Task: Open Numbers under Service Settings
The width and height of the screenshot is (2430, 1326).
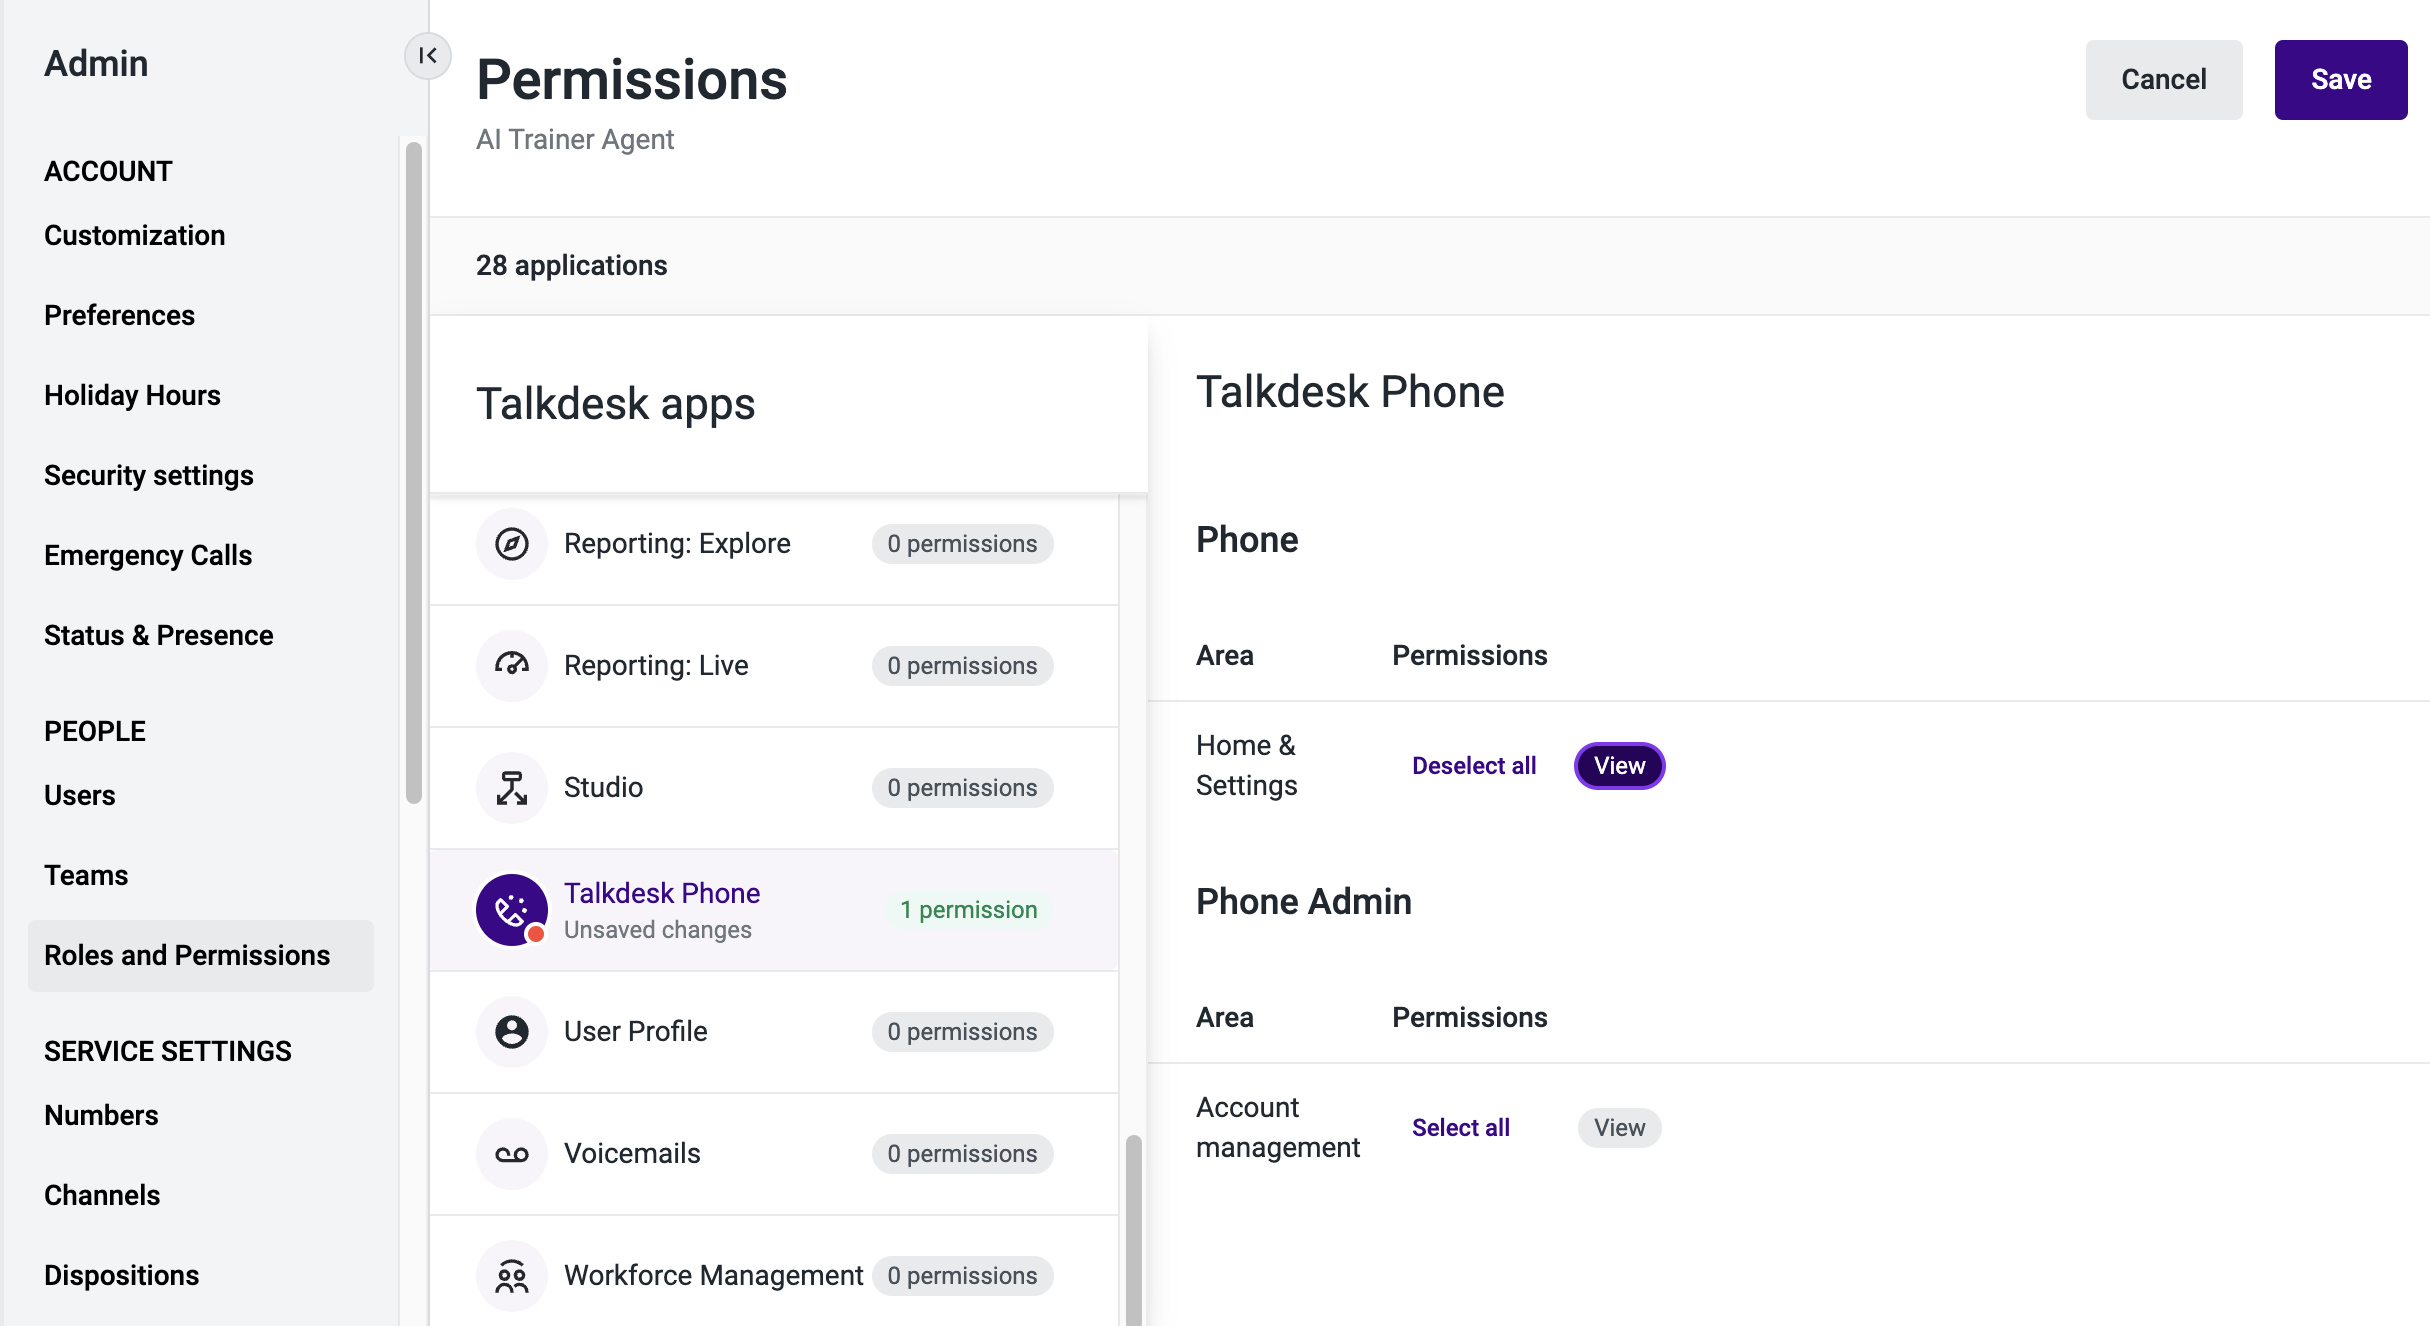Action: click(x=101, y=1116)
